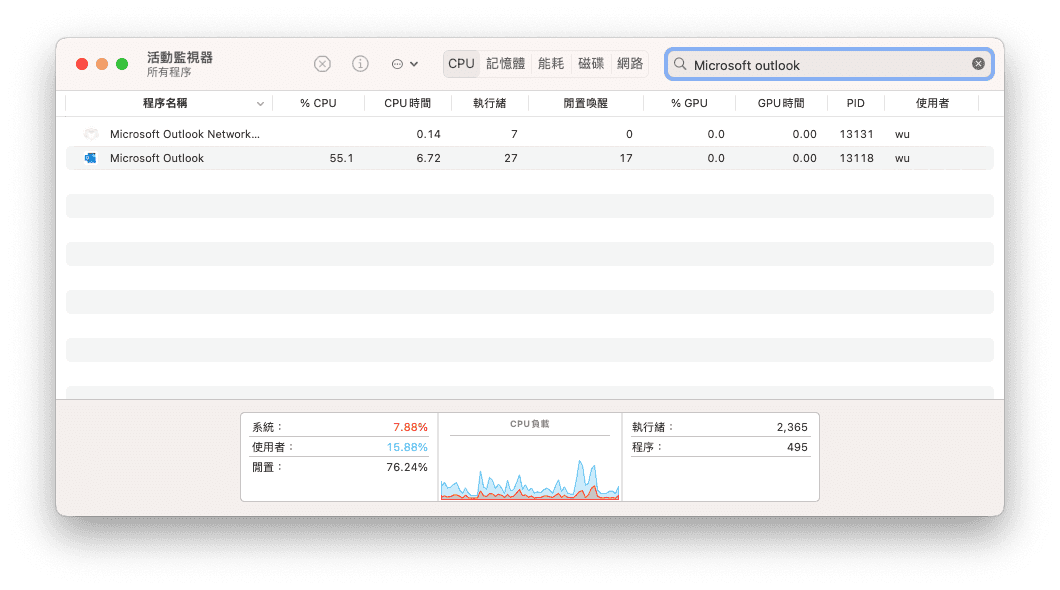Viewport: 1060px width, 590px height.
Task: Click the stop process X icon
Action: click(322, 64)
